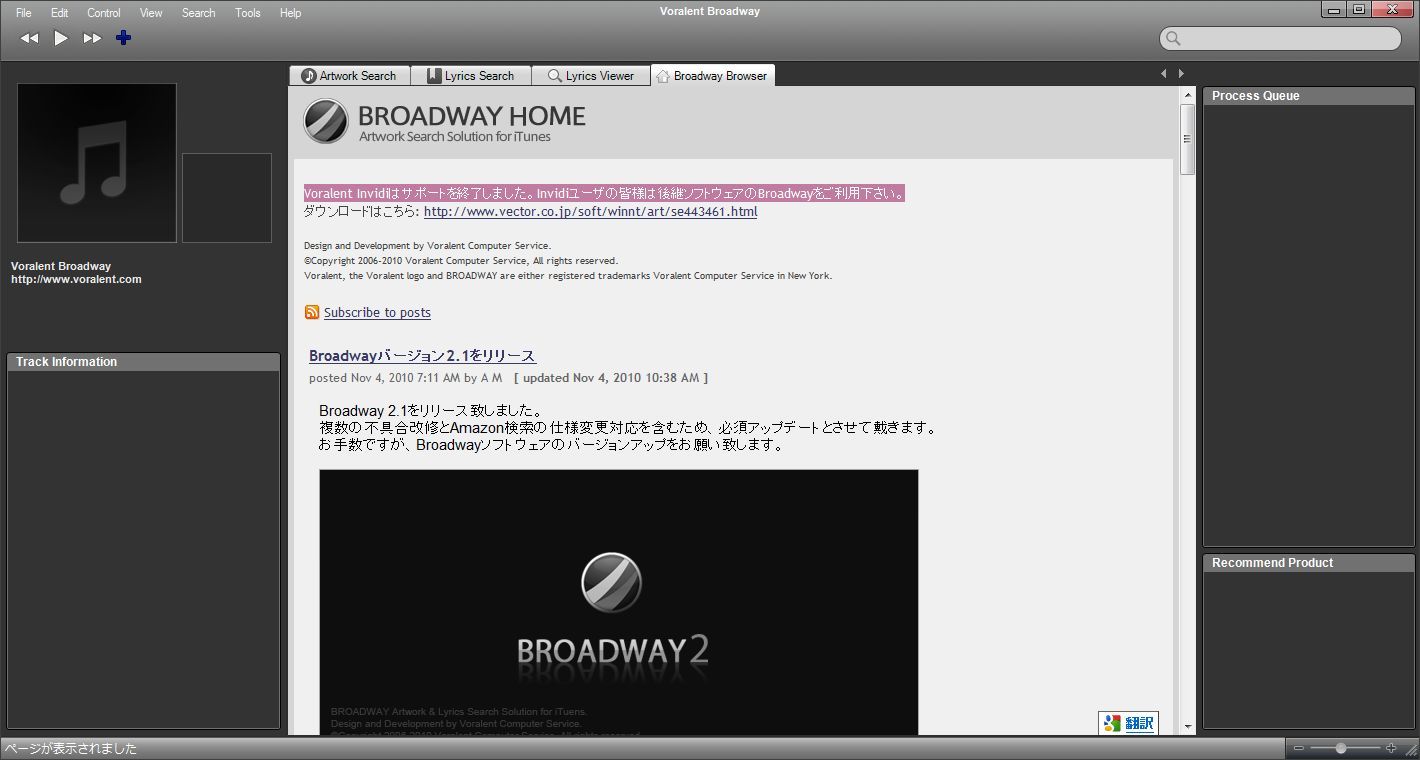Image resolution: width=1420 pixels, height=760 pixels.
Task: Click the zoom slider handle
Action: [1341, 748]
